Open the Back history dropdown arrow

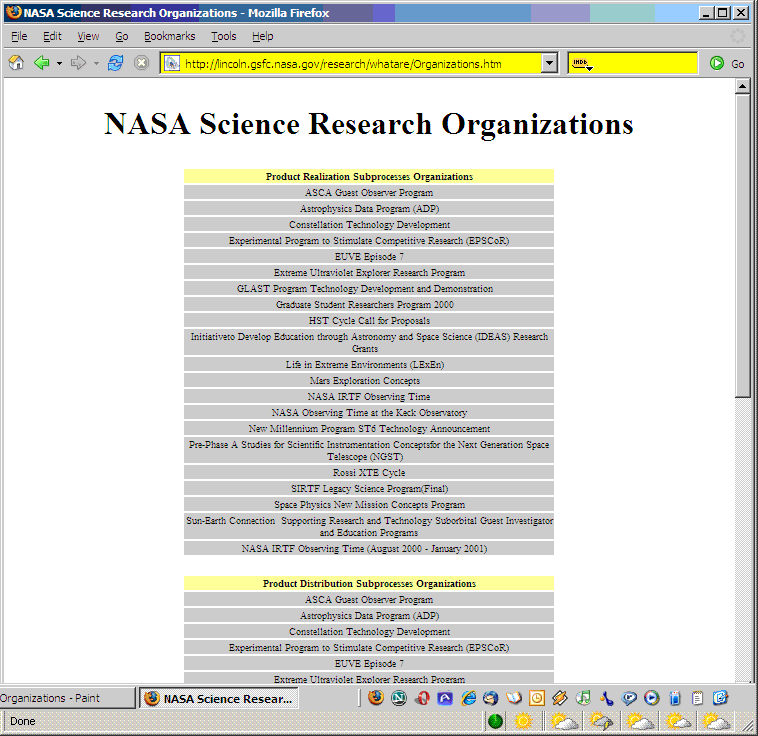[x=59, y=63]
